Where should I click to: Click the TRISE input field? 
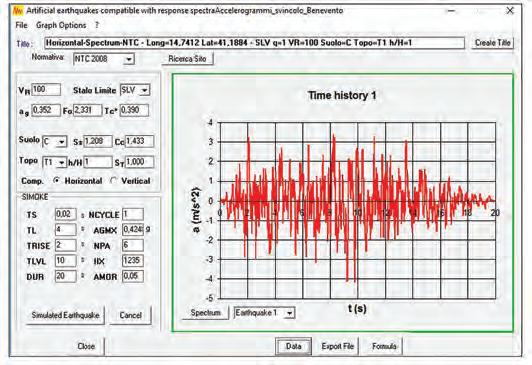[x=66, y=245]
